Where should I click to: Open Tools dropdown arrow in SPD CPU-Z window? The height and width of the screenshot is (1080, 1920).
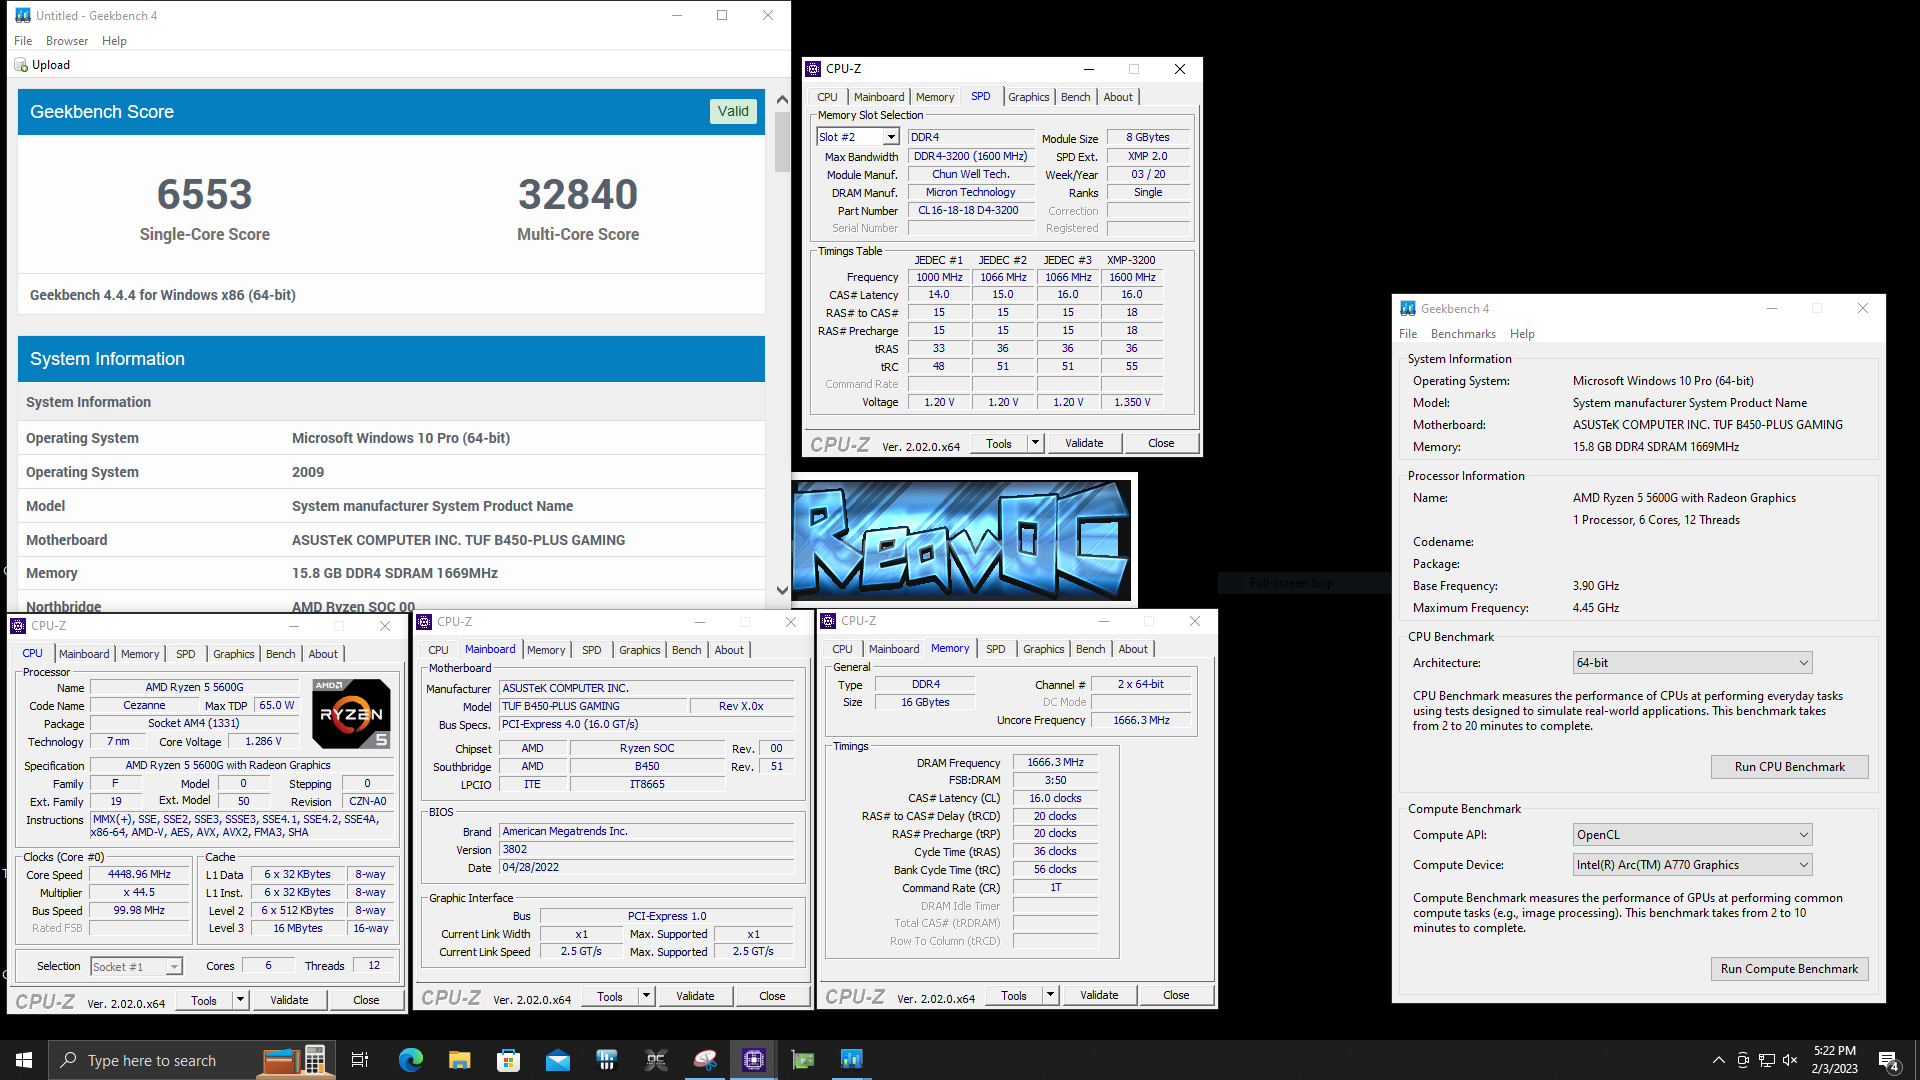(x=1036, y=443)
